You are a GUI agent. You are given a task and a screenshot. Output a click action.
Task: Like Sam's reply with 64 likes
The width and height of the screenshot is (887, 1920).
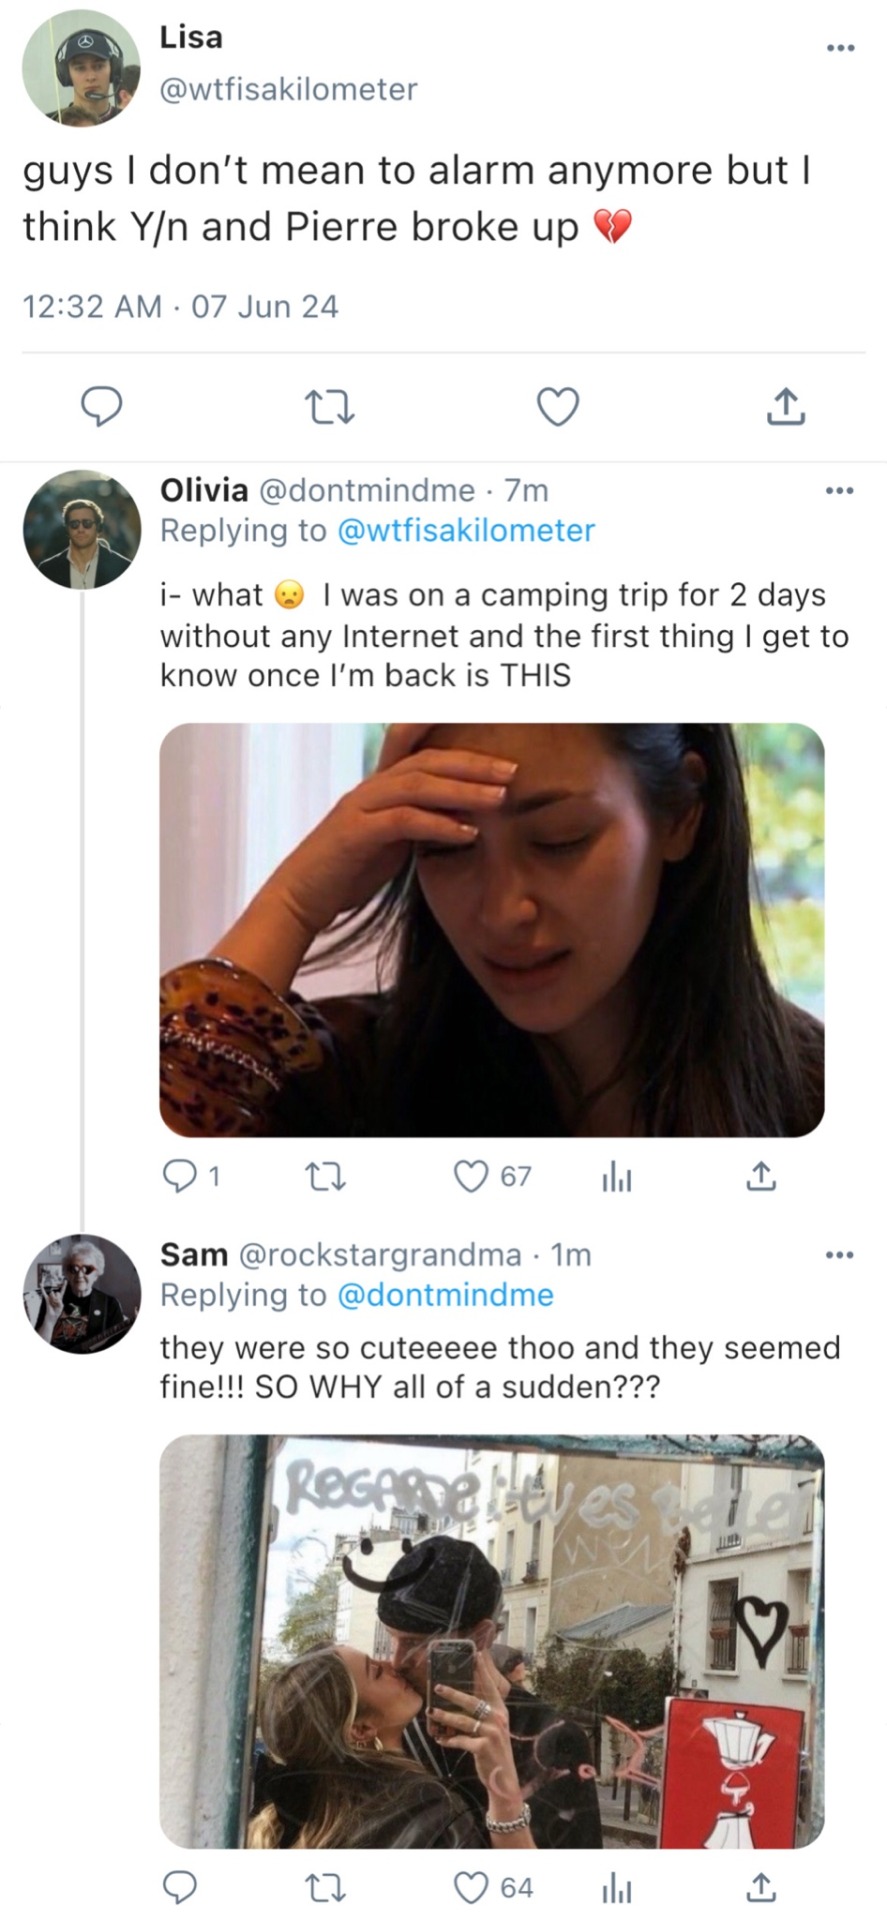(471, 1888)
